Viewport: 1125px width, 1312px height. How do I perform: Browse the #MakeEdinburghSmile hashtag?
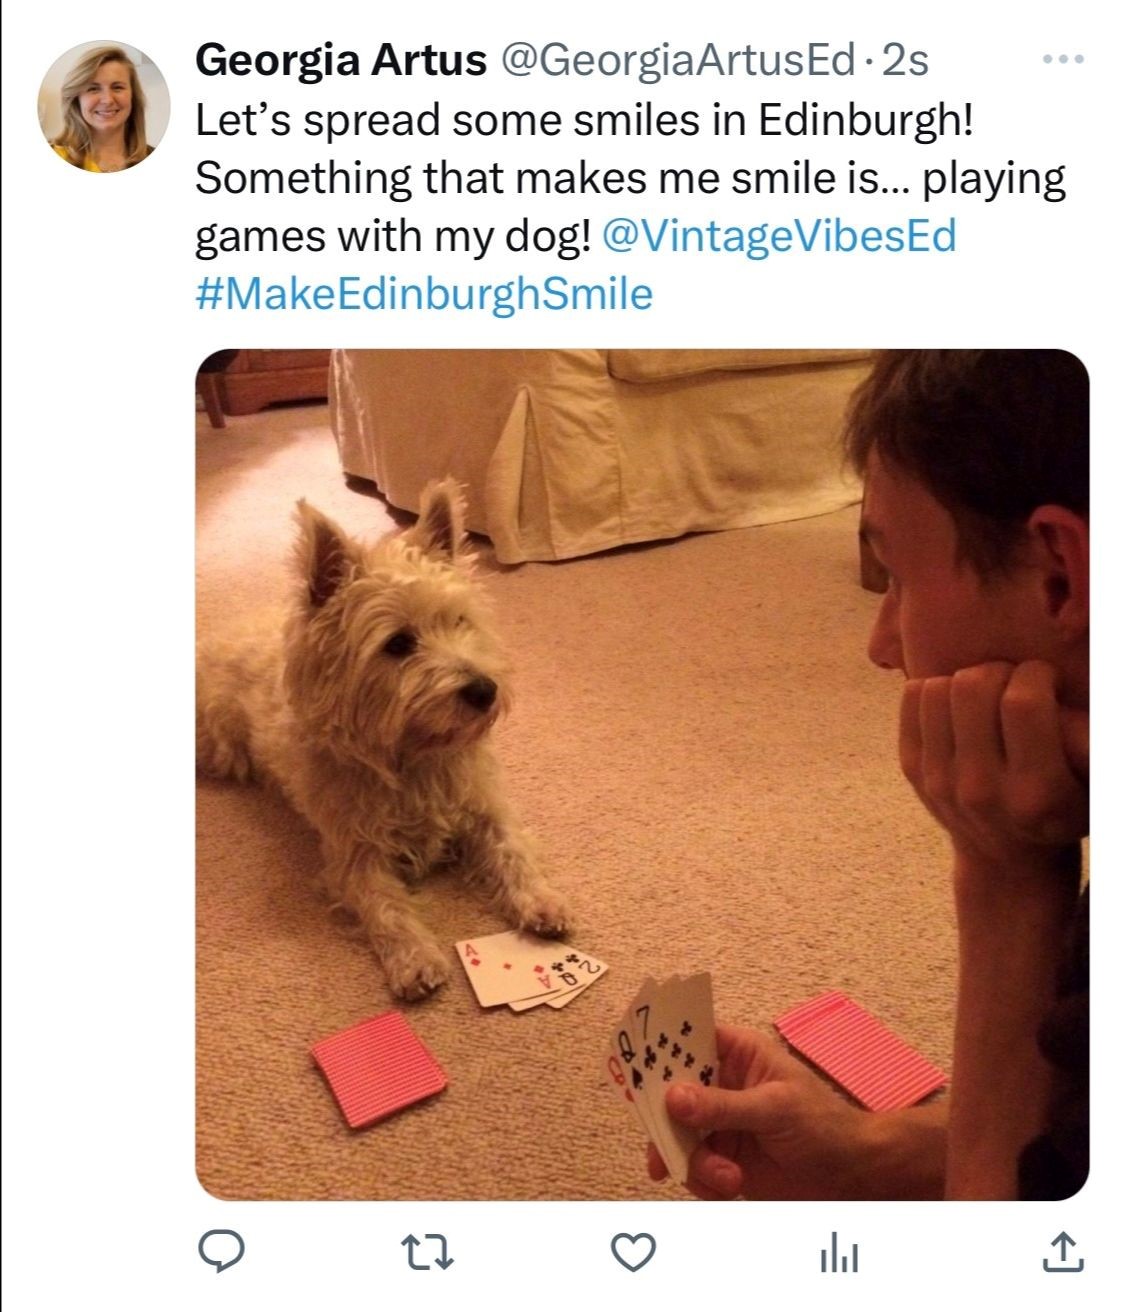pyautogui.click(x=424, y=295)
